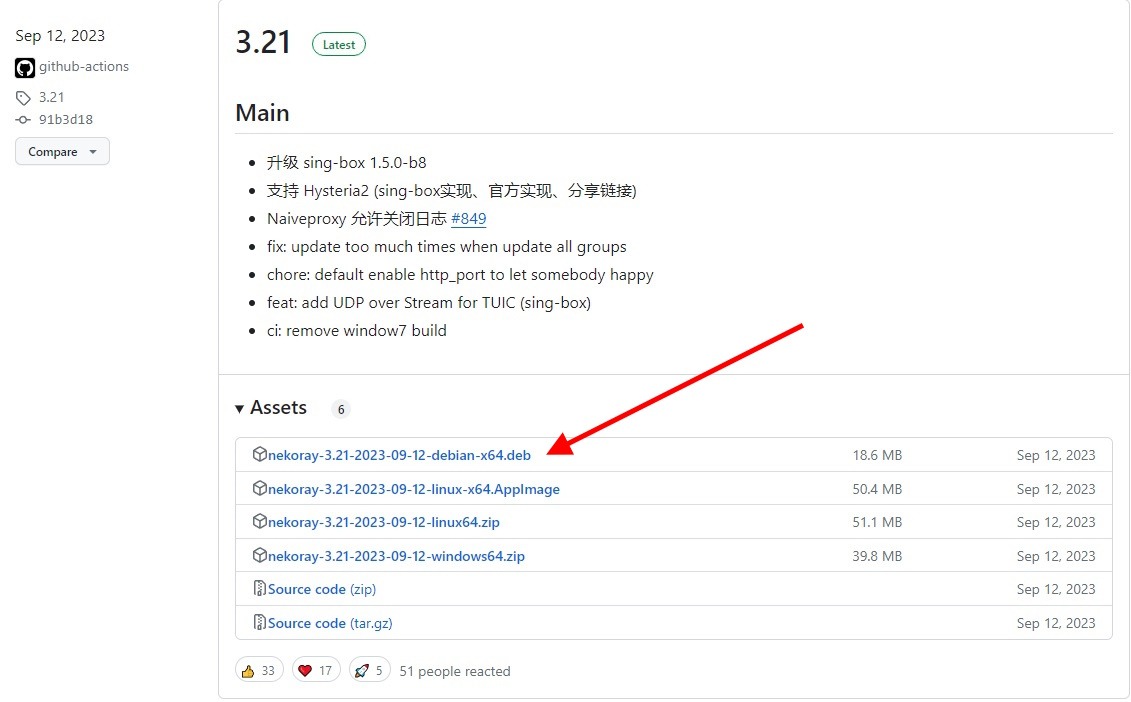Open the Compare dropdown
1131x702 pixels.
tap(62, 152)
